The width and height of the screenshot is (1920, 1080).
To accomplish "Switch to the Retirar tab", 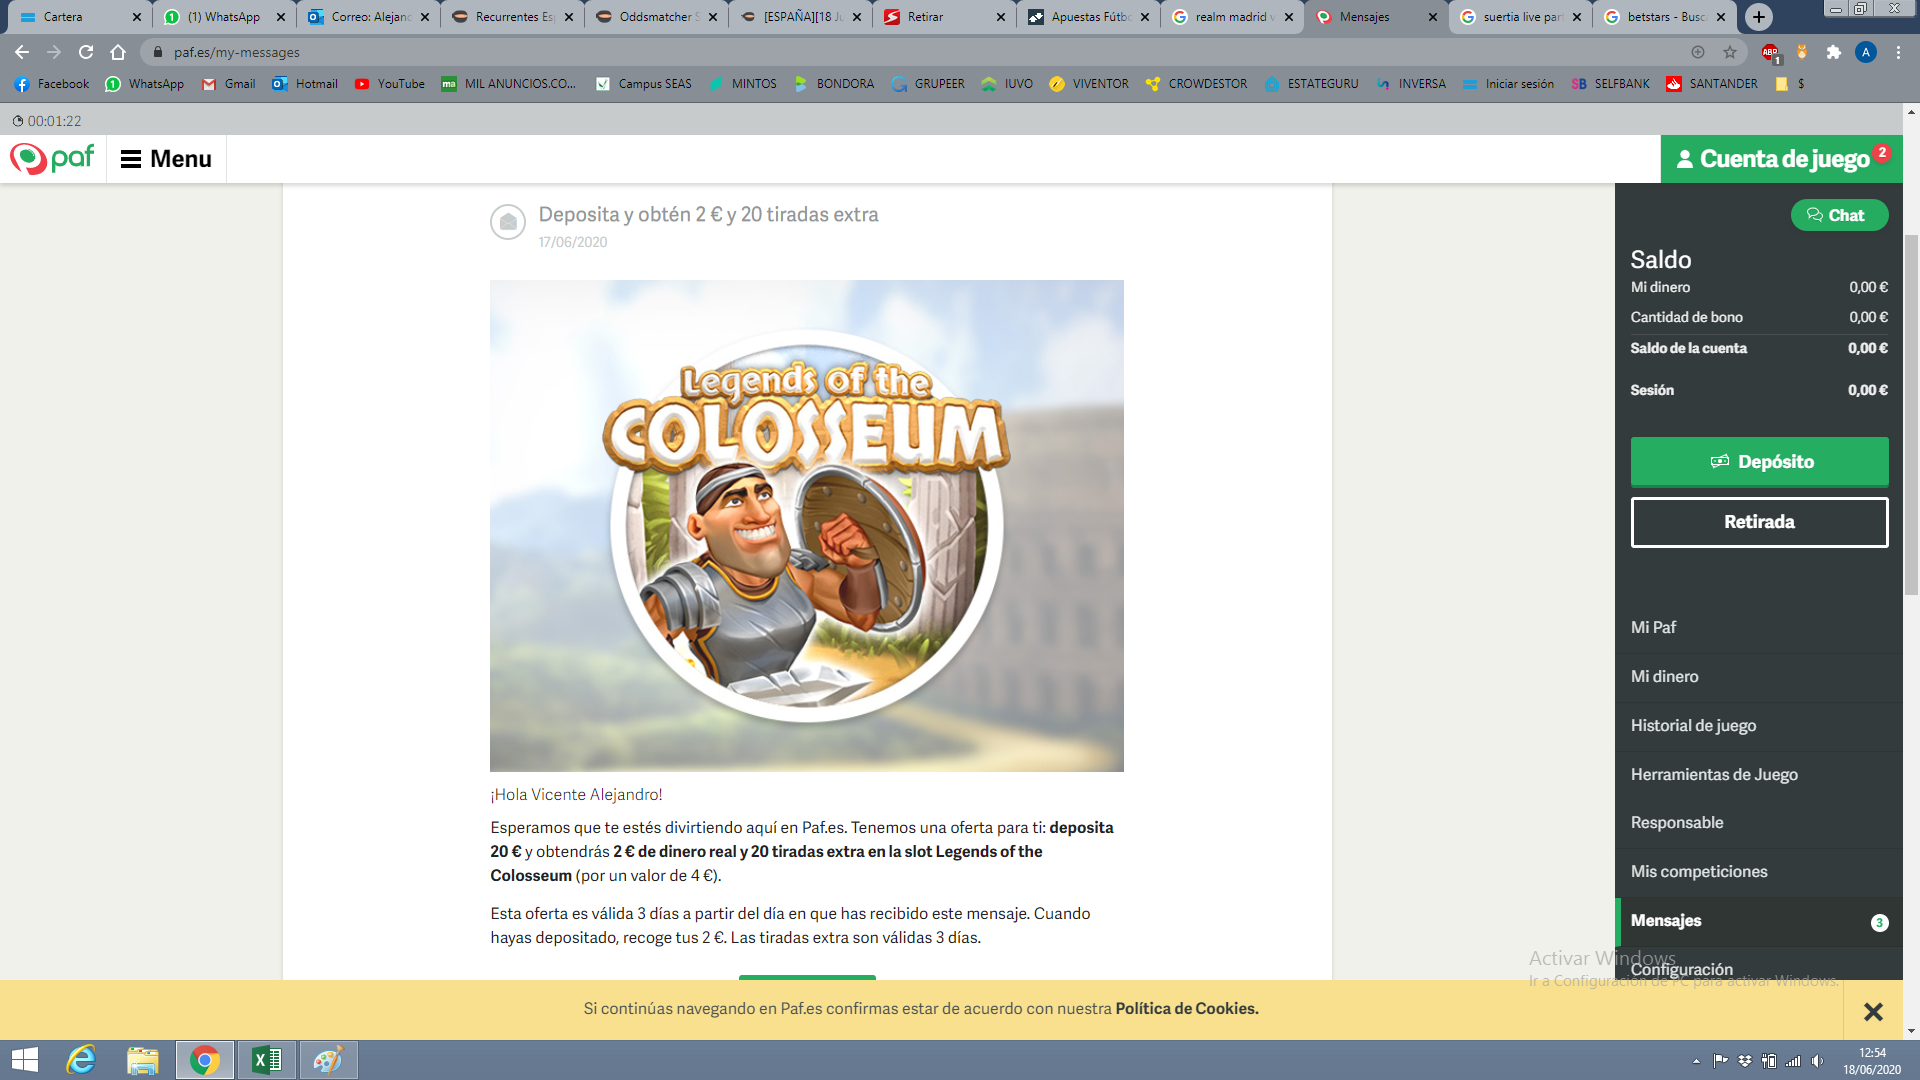I will click(944, 17).
